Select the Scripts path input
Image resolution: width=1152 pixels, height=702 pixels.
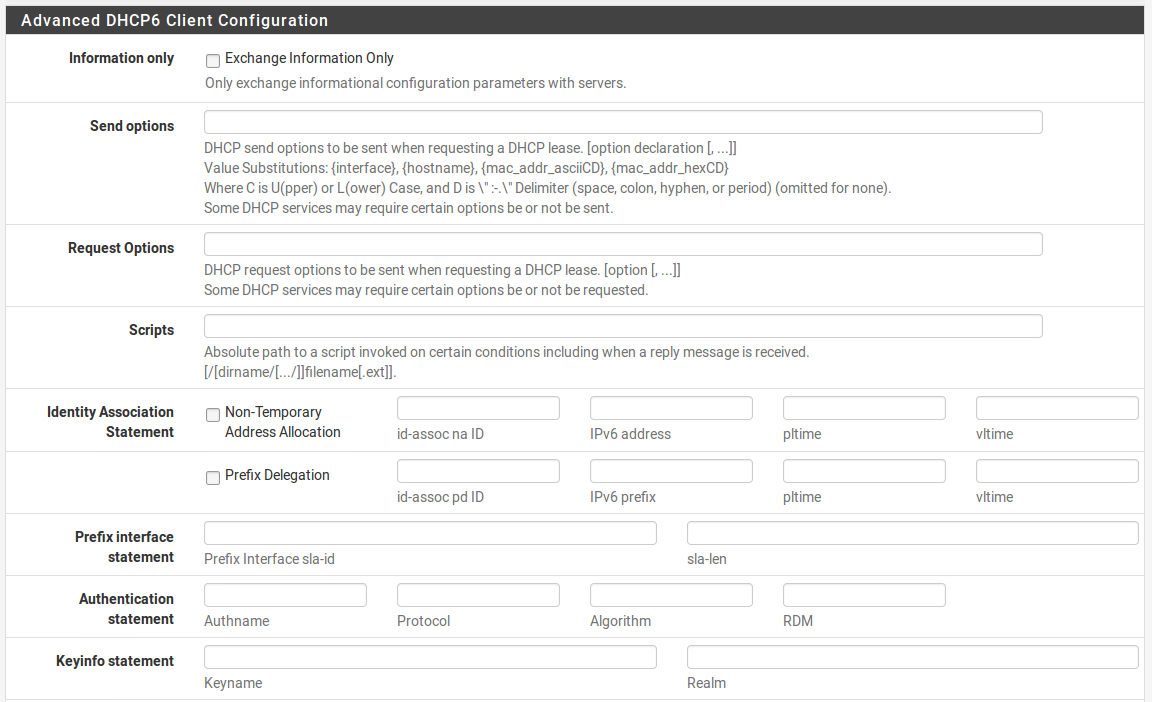pyautogui.click(x=623, y=326)
